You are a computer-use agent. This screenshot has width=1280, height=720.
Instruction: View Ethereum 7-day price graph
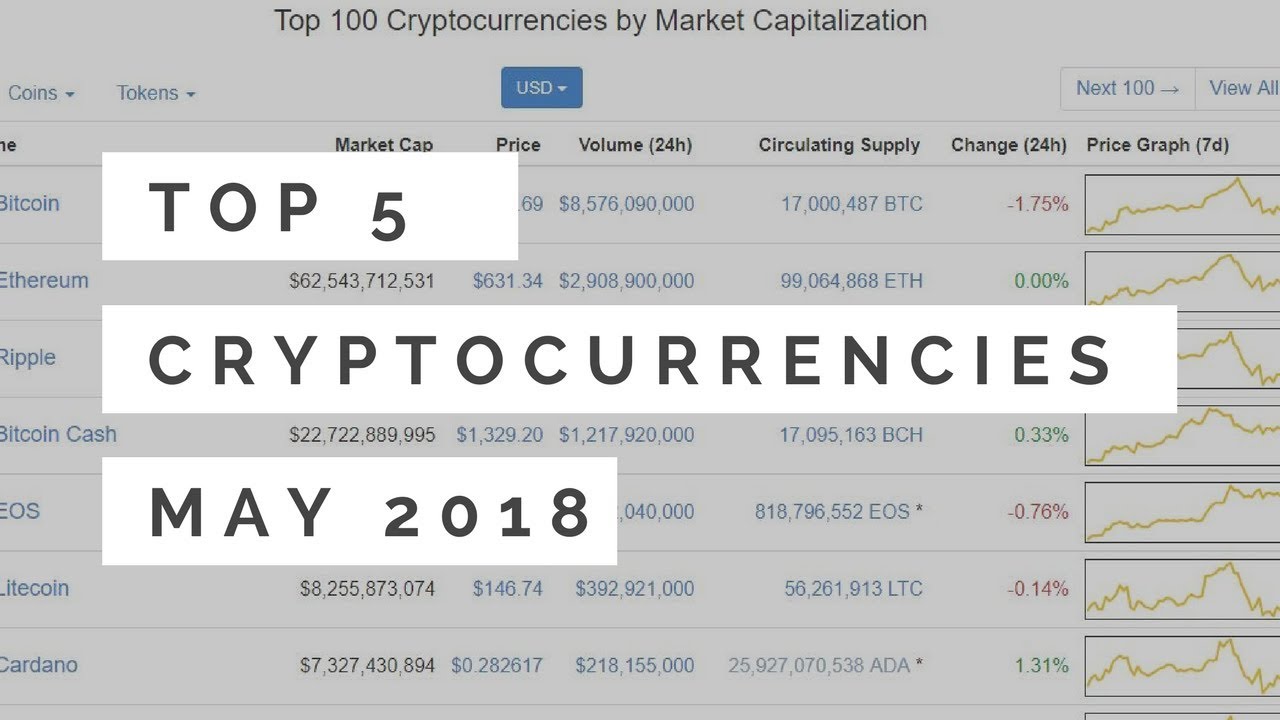point(1182,279)
